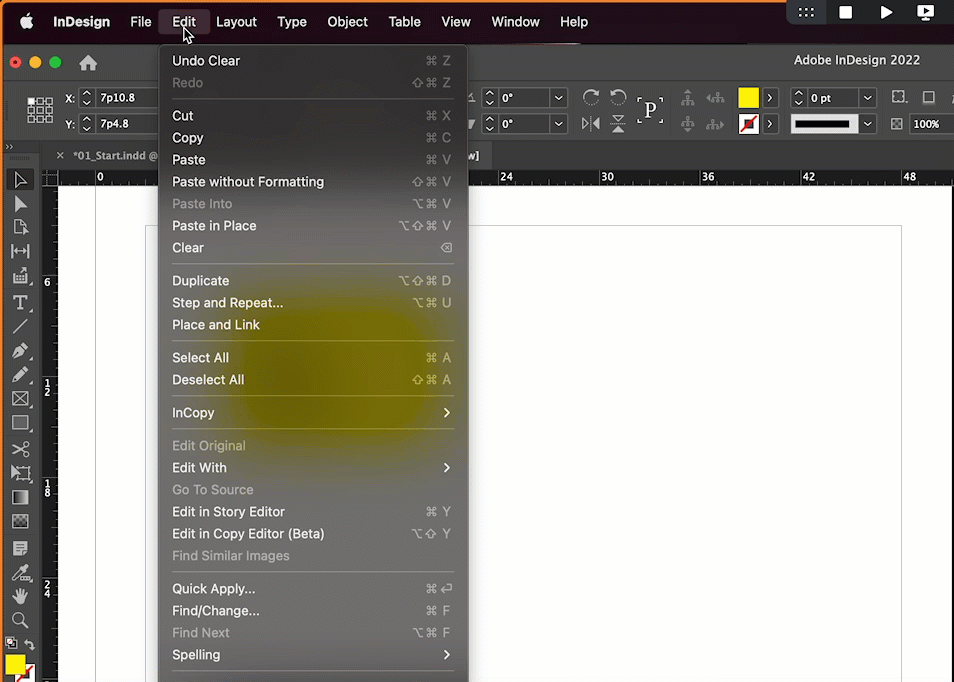Open shear angle dropdown
This screenshot has width=954, height=682.
pyautogui.click(x=558, y=124)
